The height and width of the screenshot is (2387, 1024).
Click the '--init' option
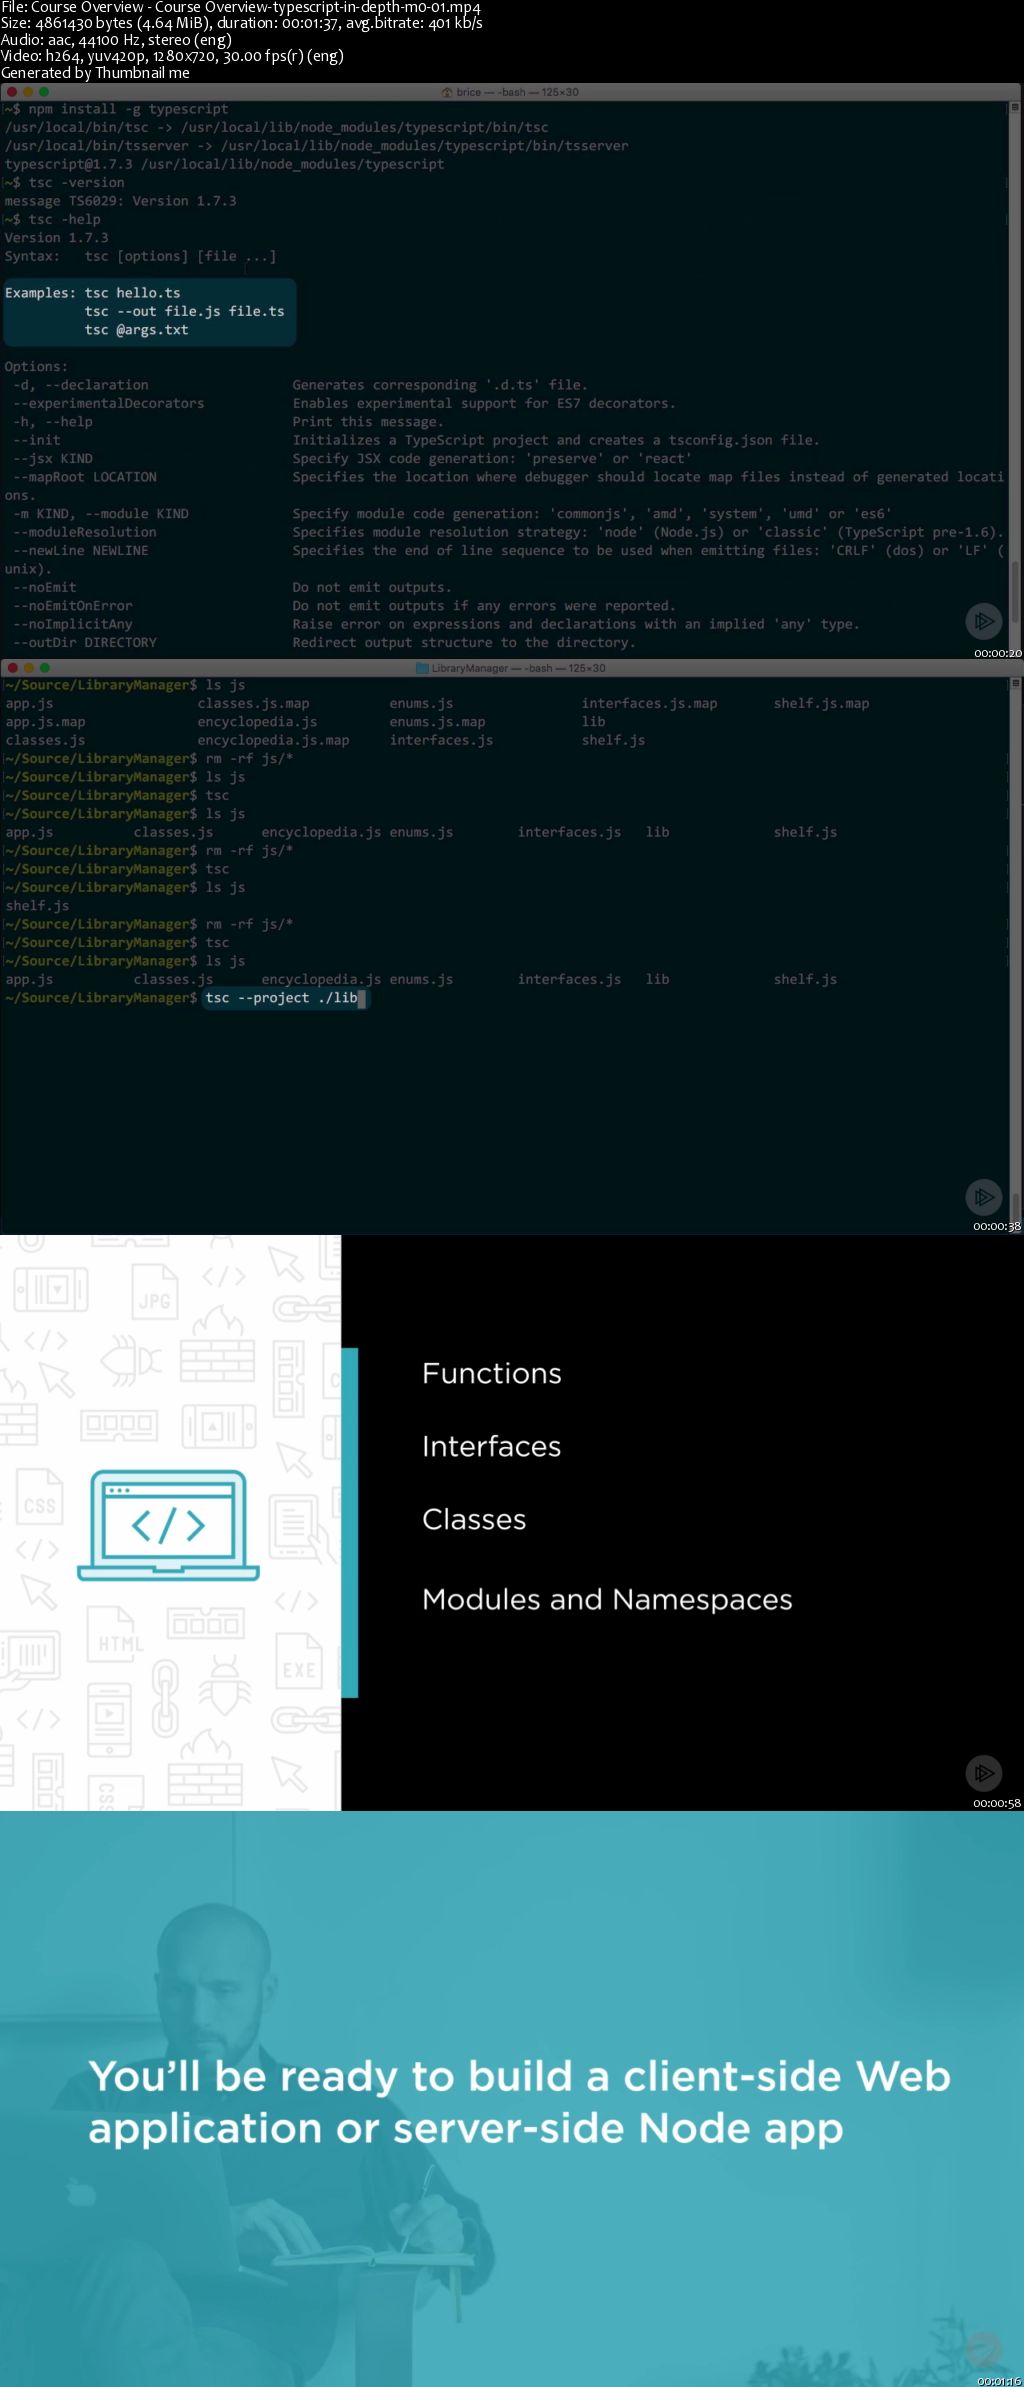[x=37, y=440]
